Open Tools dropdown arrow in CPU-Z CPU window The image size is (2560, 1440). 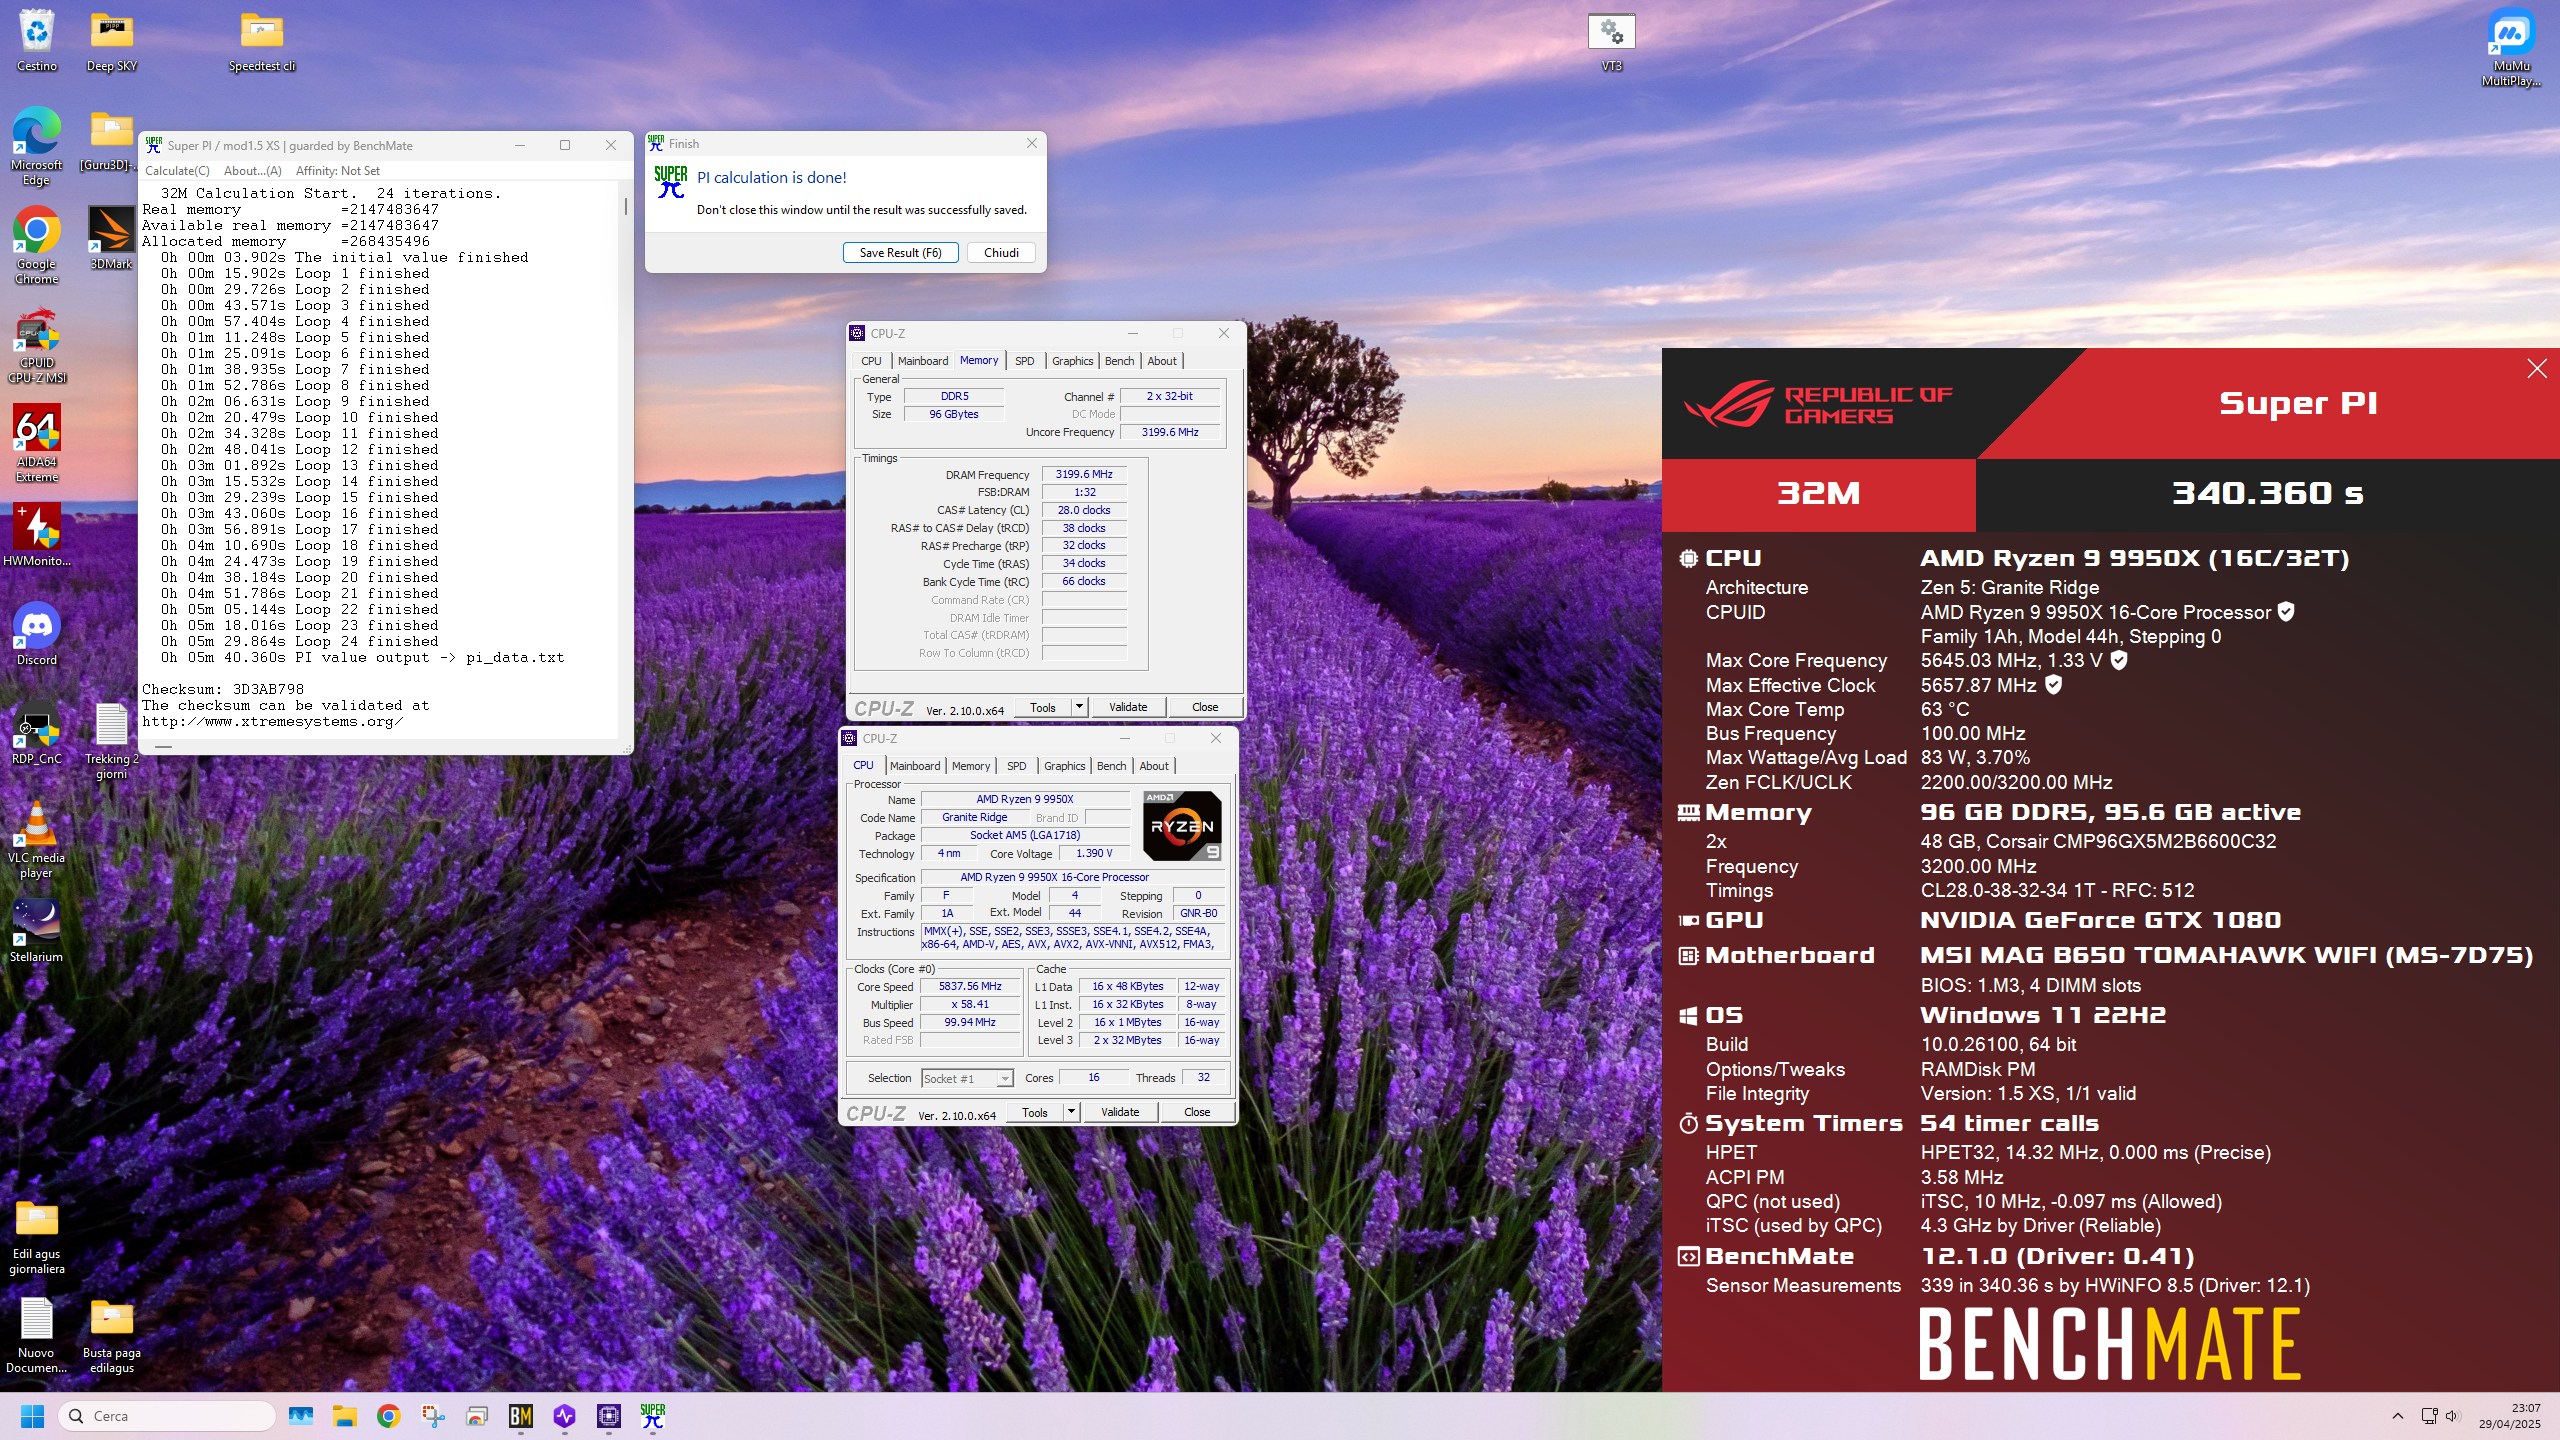1071,1112
